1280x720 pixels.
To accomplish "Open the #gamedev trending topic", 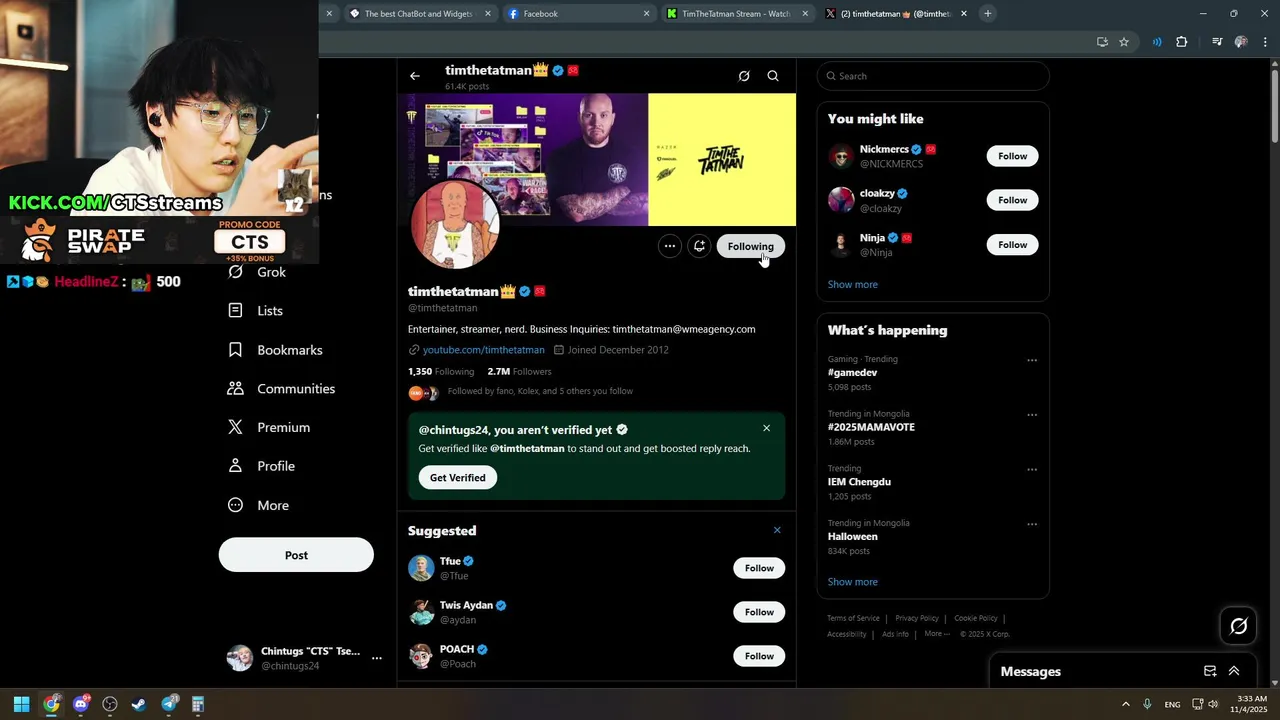I will point(852,373).
